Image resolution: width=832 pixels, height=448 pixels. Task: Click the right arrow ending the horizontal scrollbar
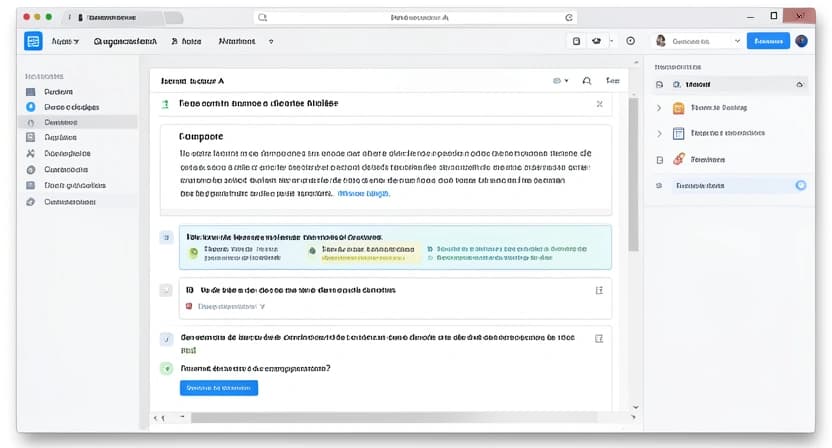point(633,418)
